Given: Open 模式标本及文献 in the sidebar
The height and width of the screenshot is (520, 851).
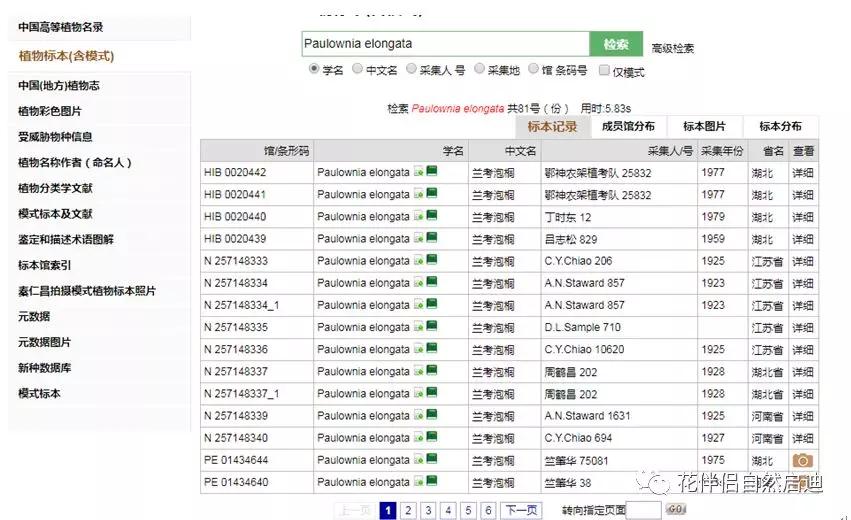Looking at the screenshot, I should [x=55, y=214].
